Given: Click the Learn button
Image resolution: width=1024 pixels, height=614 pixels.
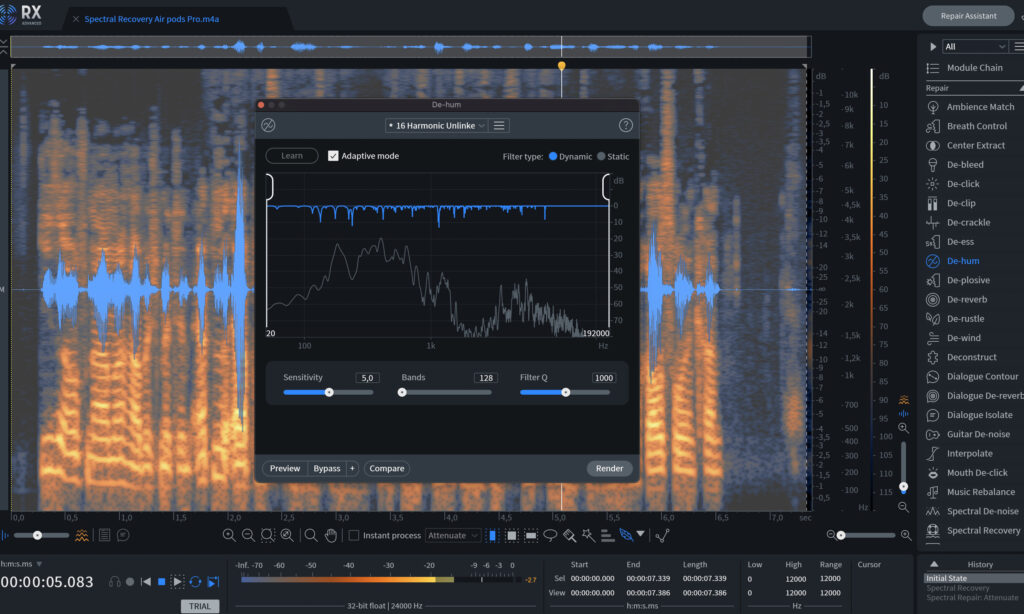Looking at the screenshot, I should (x=292, y=155).
